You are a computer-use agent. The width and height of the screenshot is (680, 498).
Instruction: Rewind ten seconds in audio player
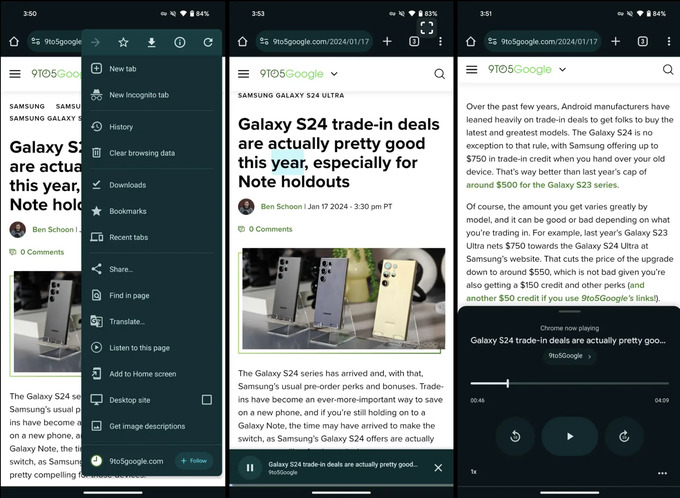[x=515, y=436]
